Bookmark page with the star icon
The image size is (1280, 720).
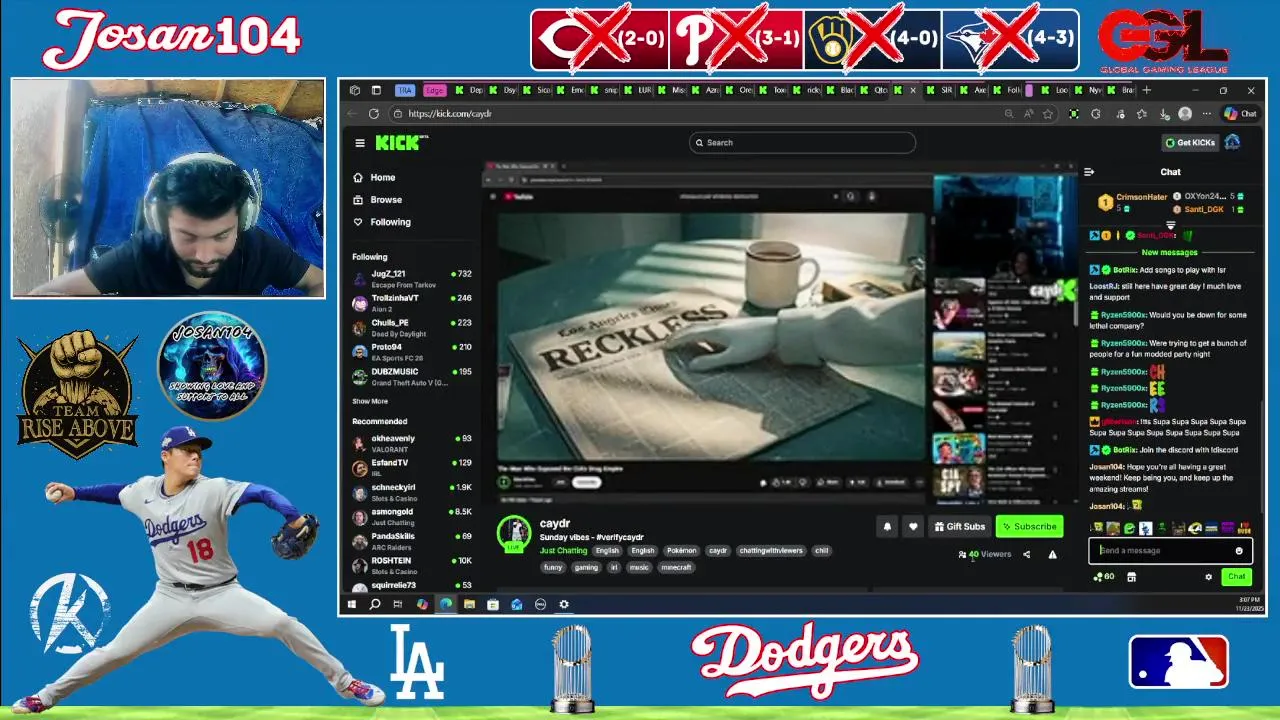1047,114
